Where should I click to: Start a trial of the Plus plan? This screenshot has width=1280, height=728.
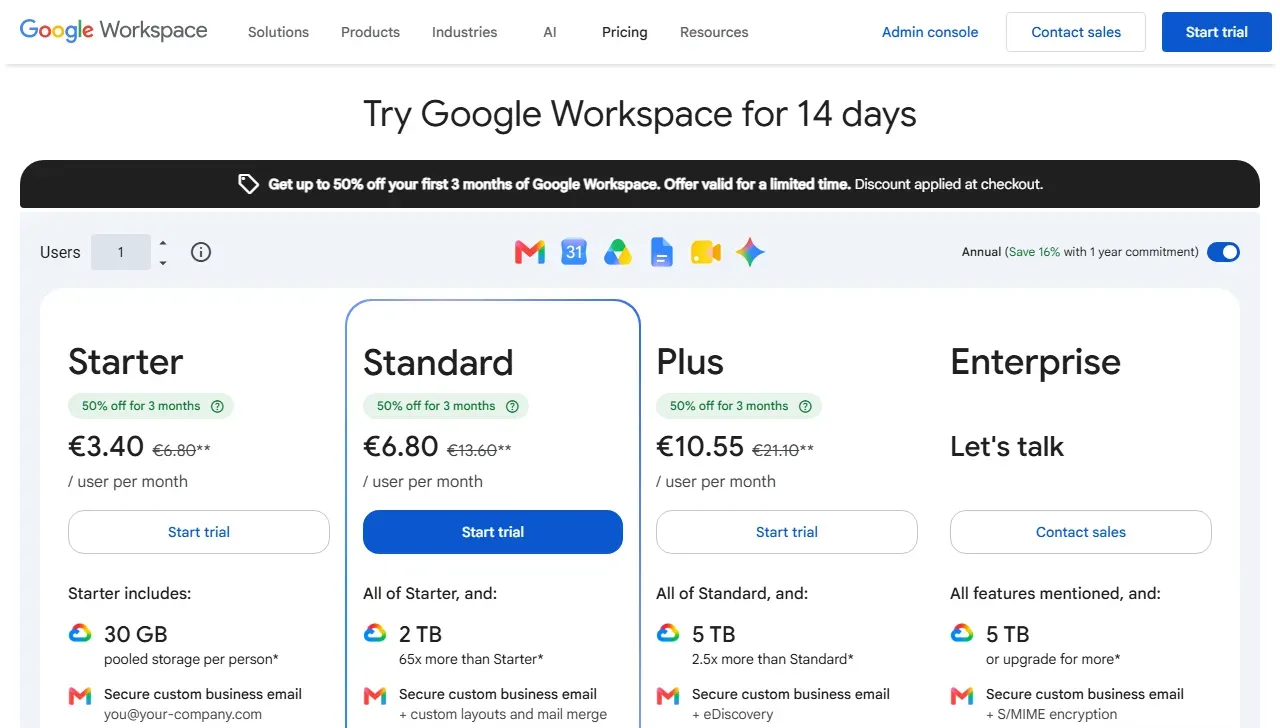pos(787,532)
